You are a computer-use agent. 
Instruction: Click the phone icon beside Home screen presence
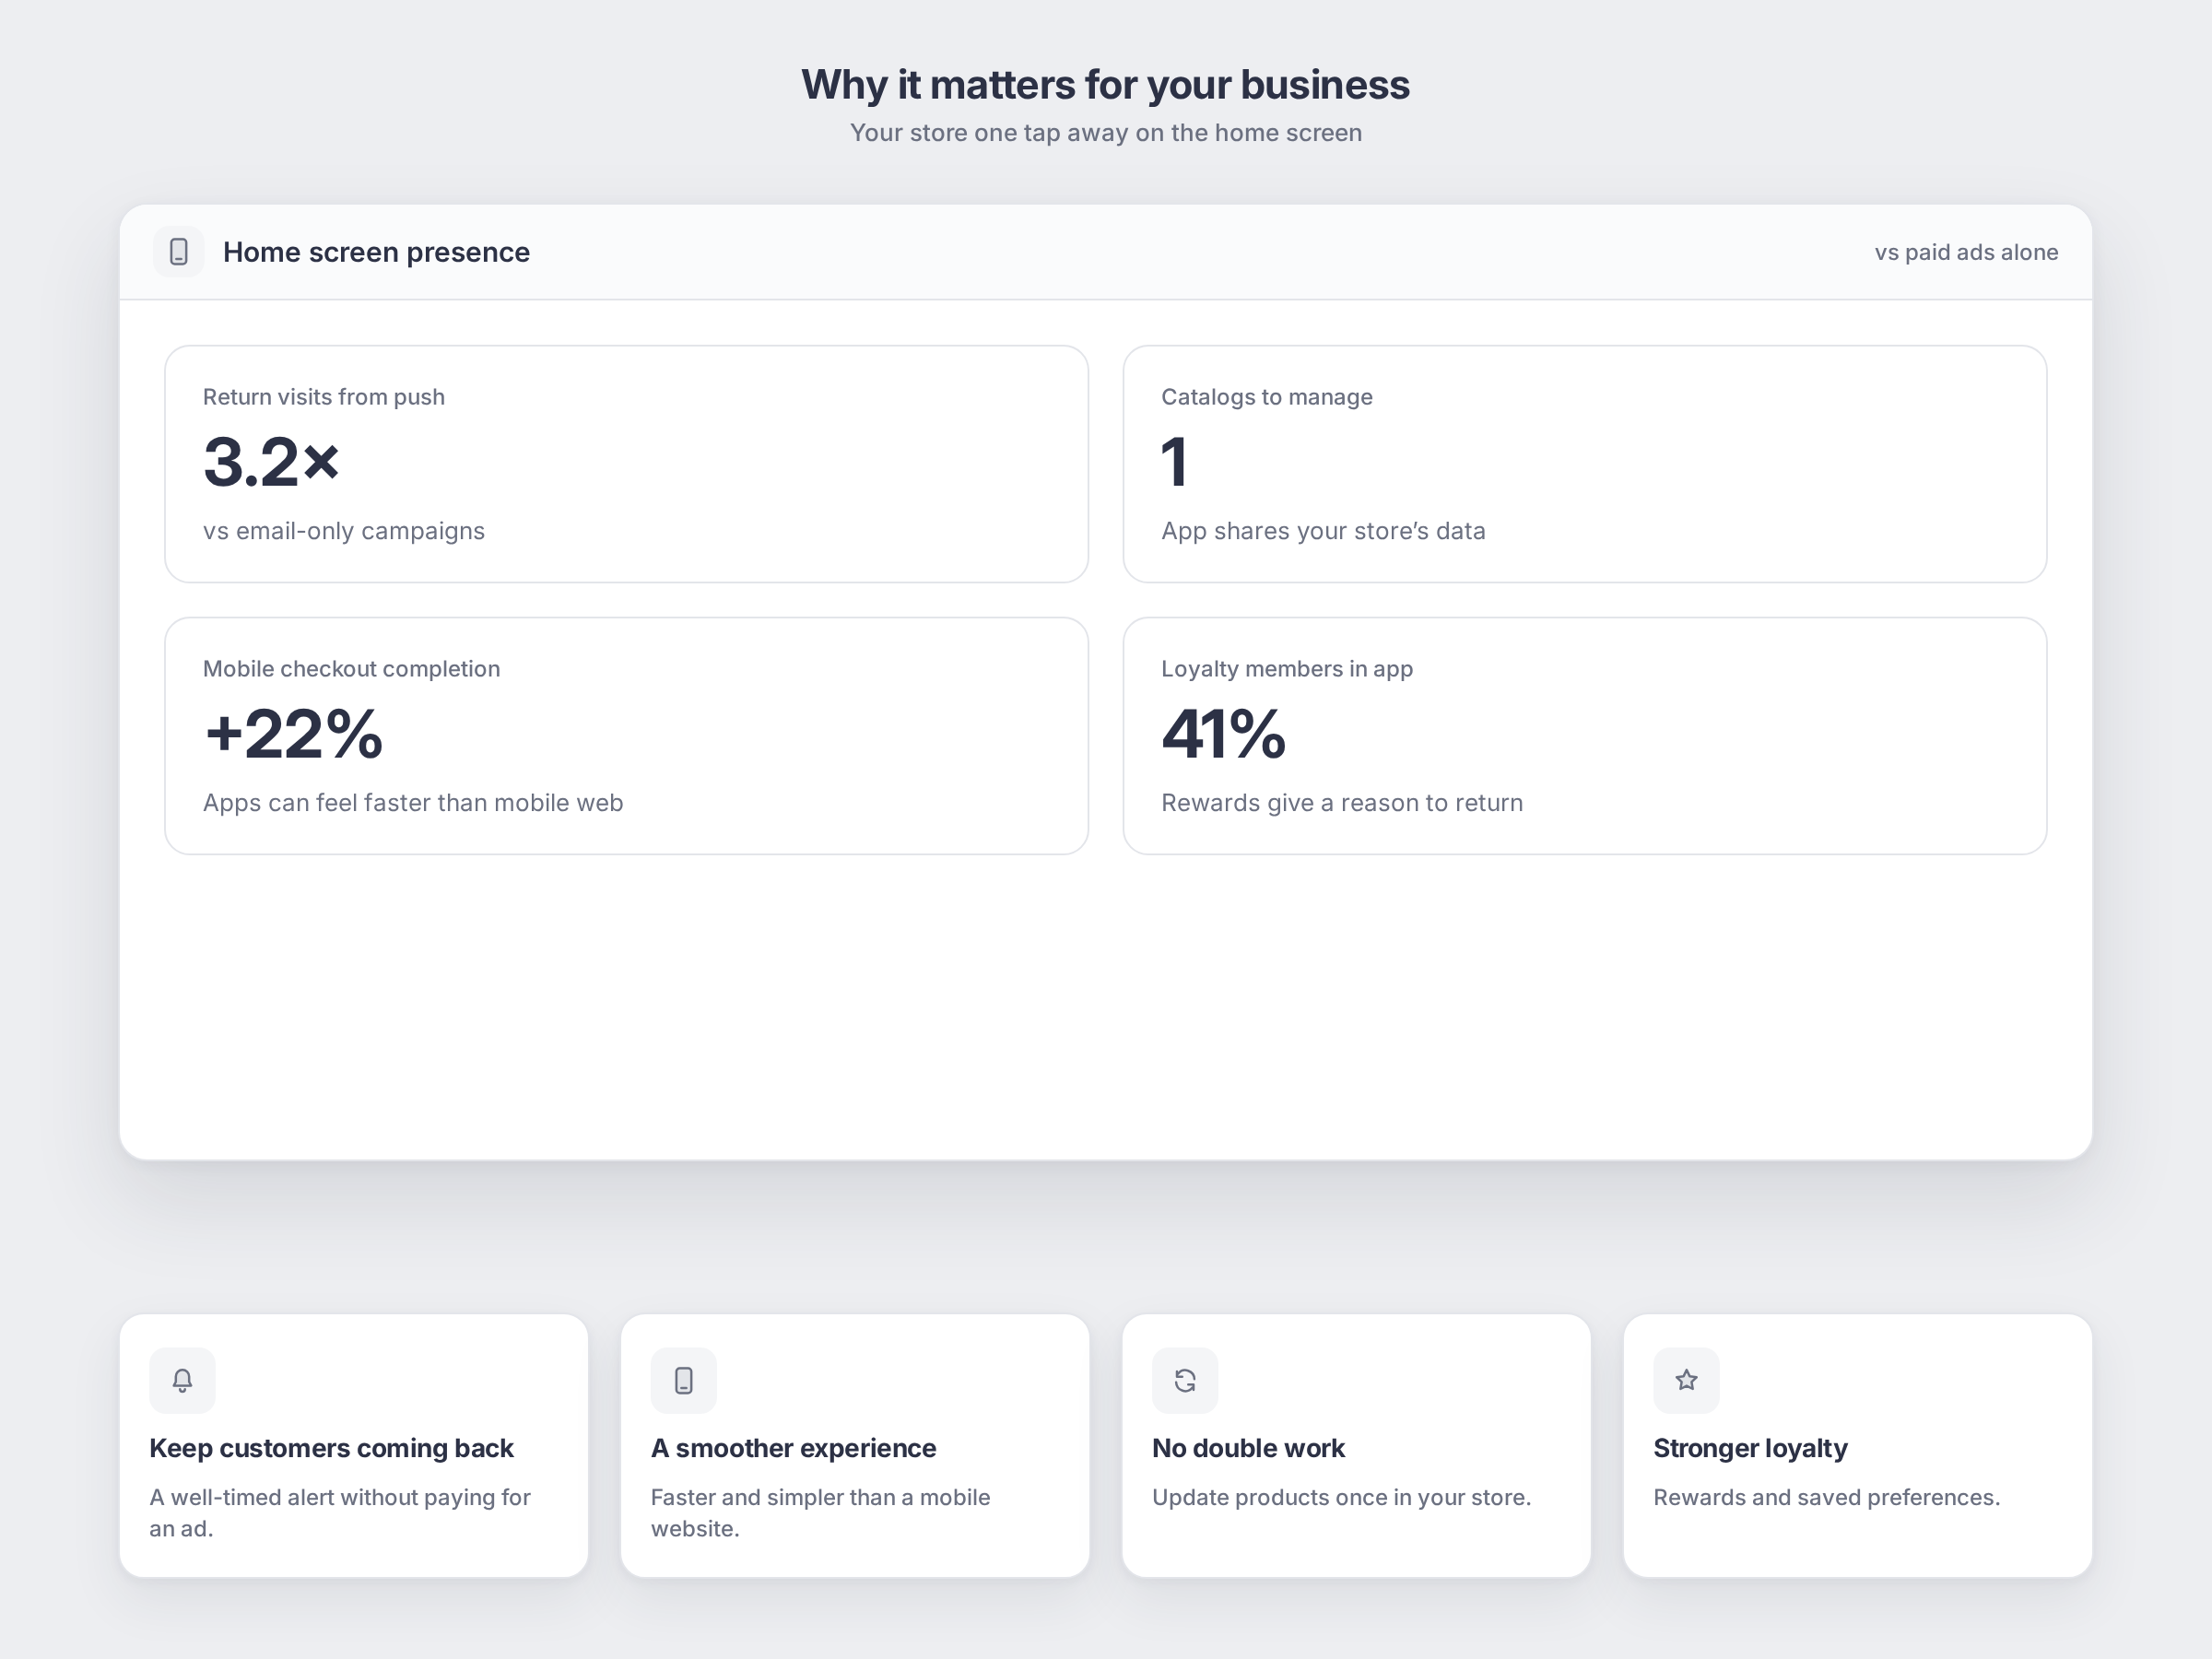[x=179, y=252]
